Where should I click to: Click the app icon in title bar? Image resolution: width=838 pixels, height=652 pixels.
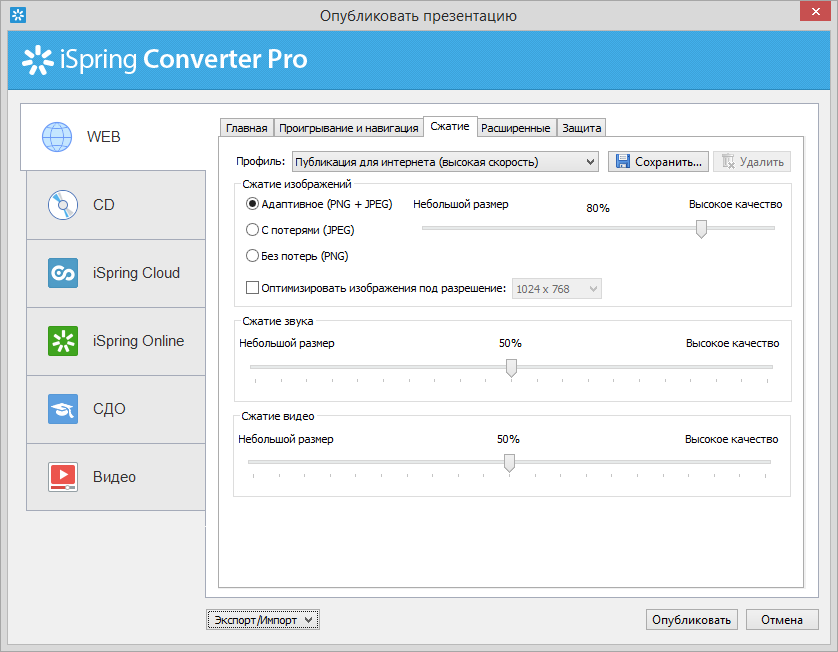(18, 15)
